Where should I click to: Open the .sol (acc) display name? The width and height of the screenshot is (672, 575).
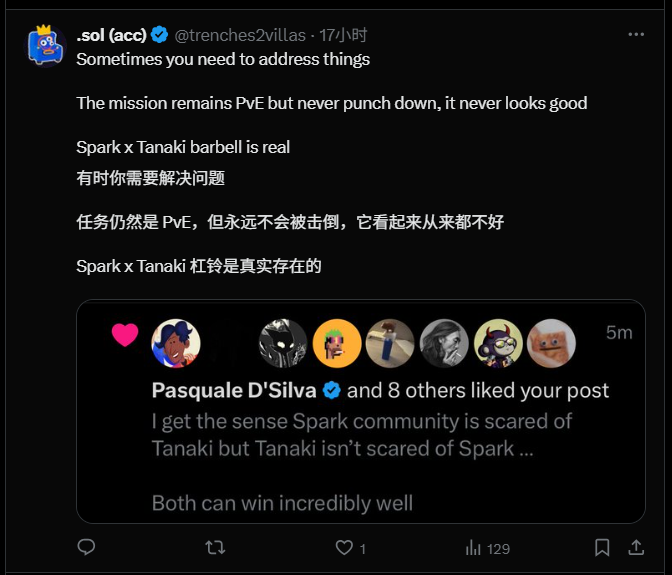click(x=111, y=35)
